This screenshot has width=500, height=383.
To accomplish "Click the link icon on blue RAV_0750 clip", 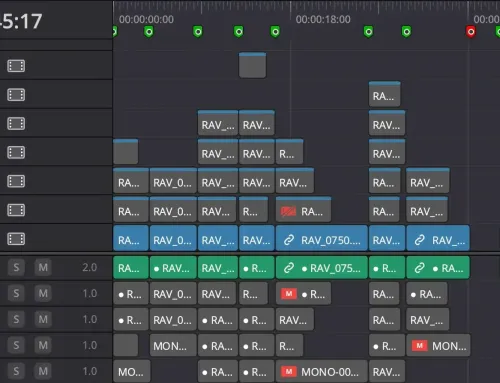I will [289, 240].
